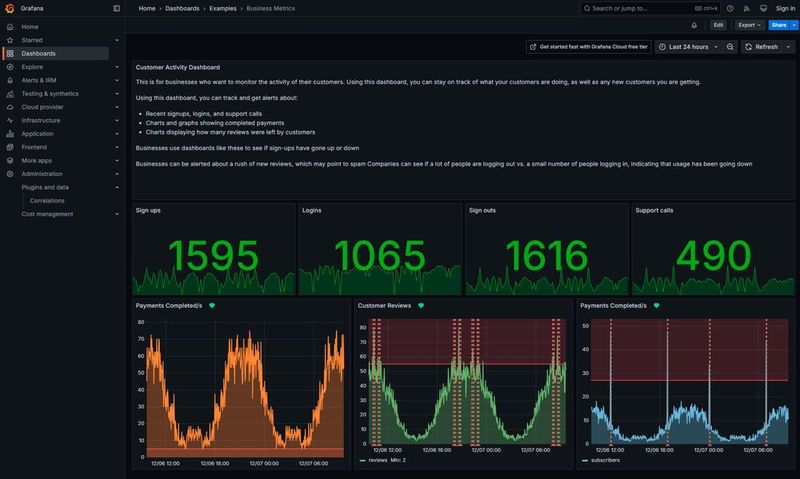Click the Edit dashboard button

(718, 25)
